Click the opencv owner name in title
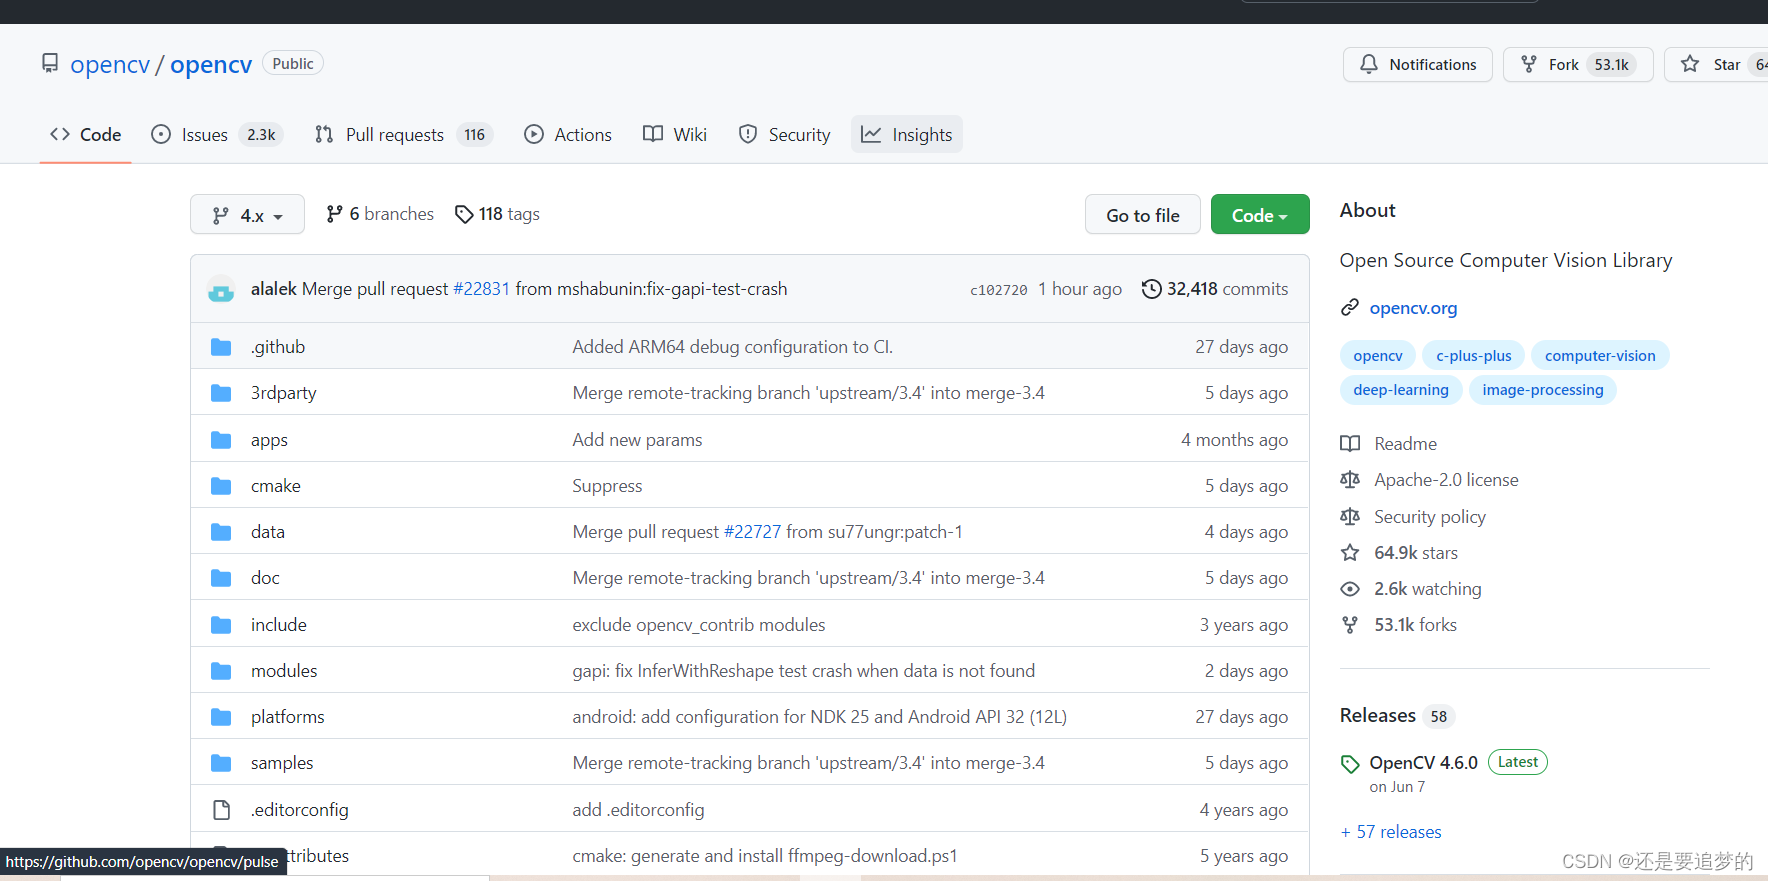 click(x=110, y=65)
